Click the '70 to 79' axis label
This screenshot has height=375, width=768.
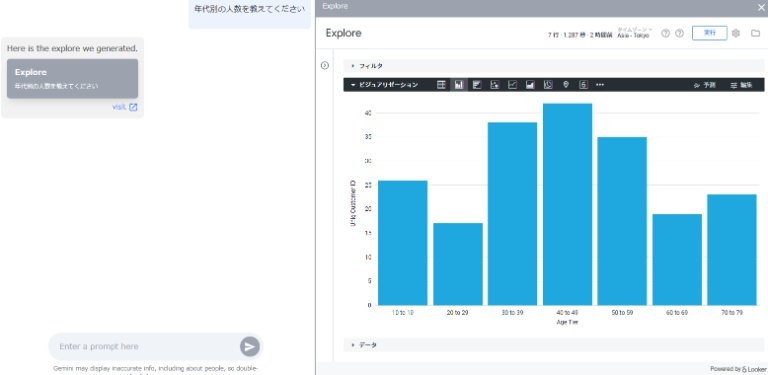click(x=732, y=312)
